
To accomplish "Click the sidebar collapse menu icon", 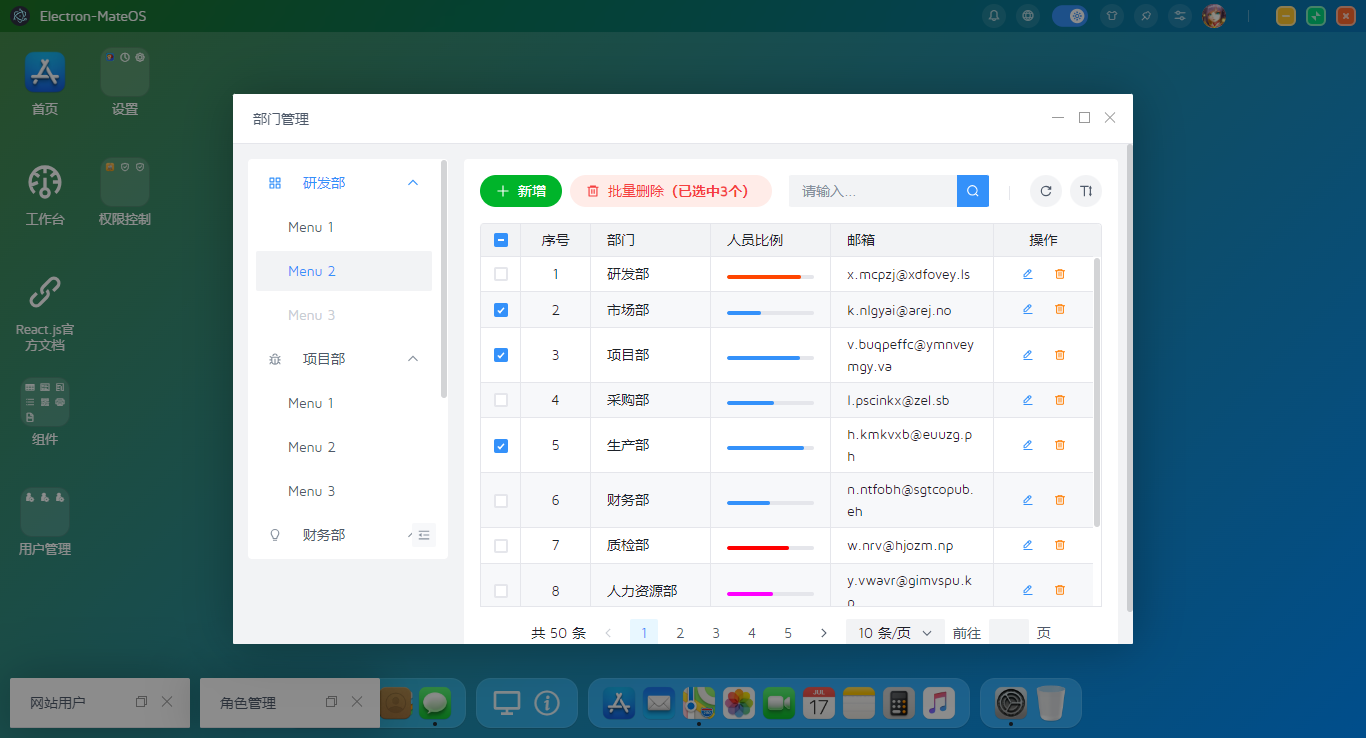I will (424, 535).
